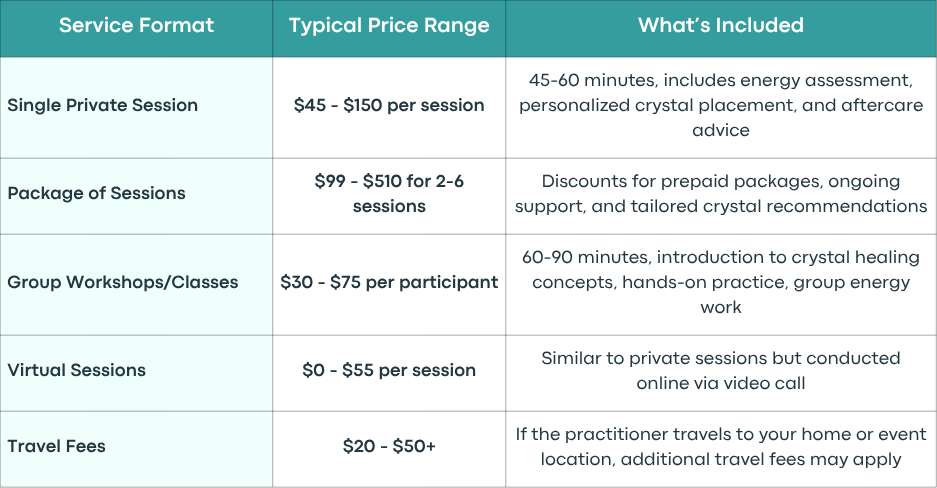Click the $30 - $75 per participant cell
The width and height of the screenshot is (937, 488).
coord(389,282)
